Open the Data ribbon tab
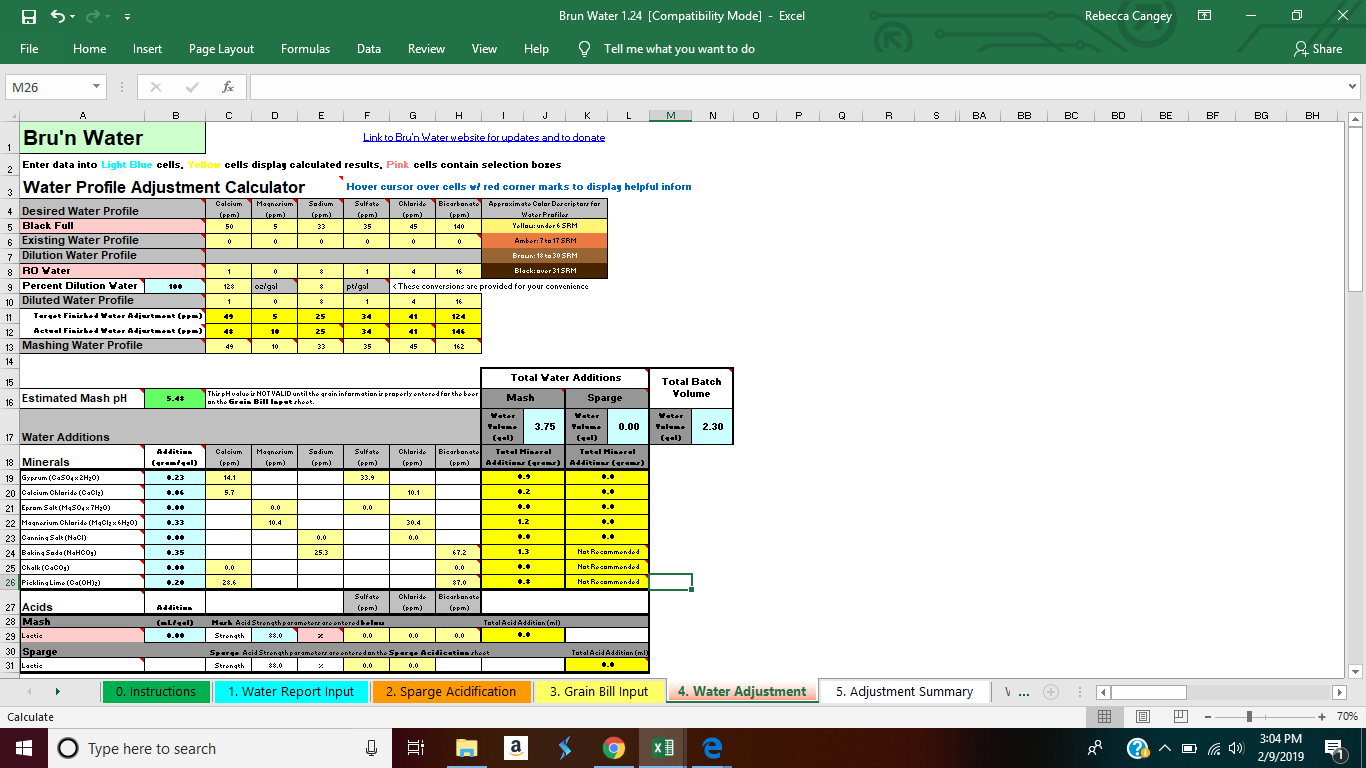 369,49
